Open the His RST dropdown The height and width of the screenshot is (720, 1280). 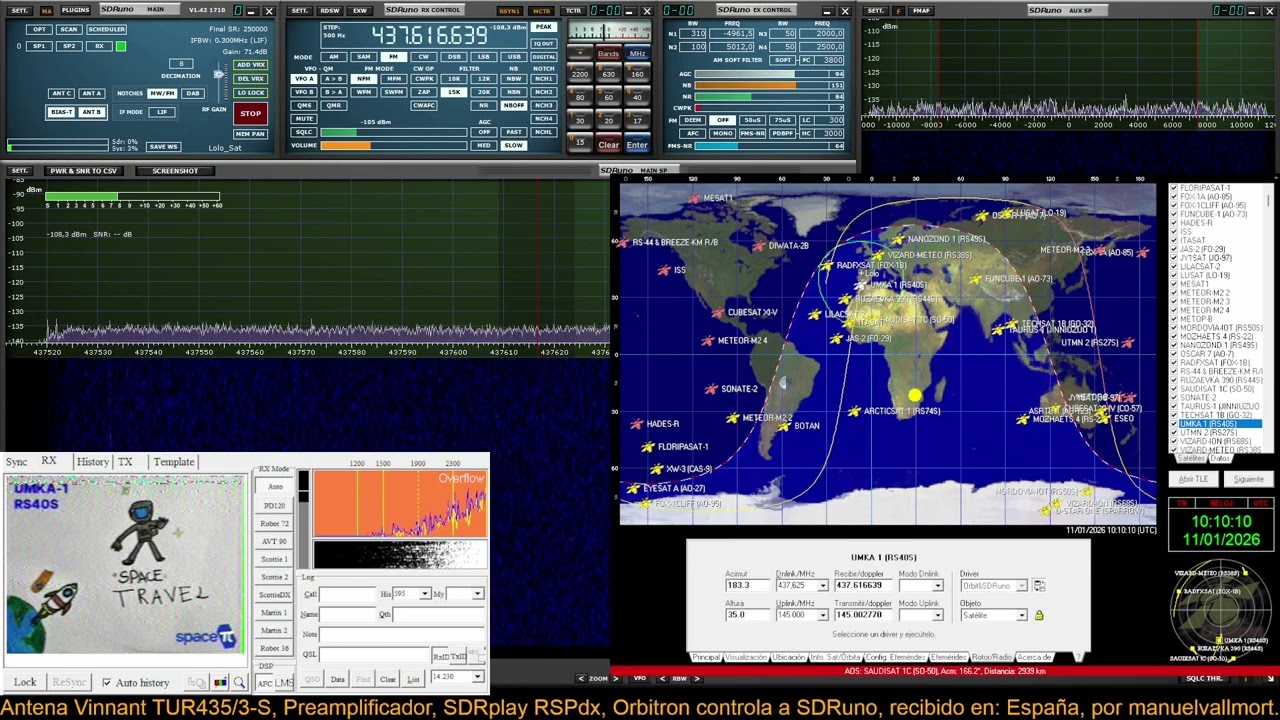pyautogui.click(x=424, y=594)
